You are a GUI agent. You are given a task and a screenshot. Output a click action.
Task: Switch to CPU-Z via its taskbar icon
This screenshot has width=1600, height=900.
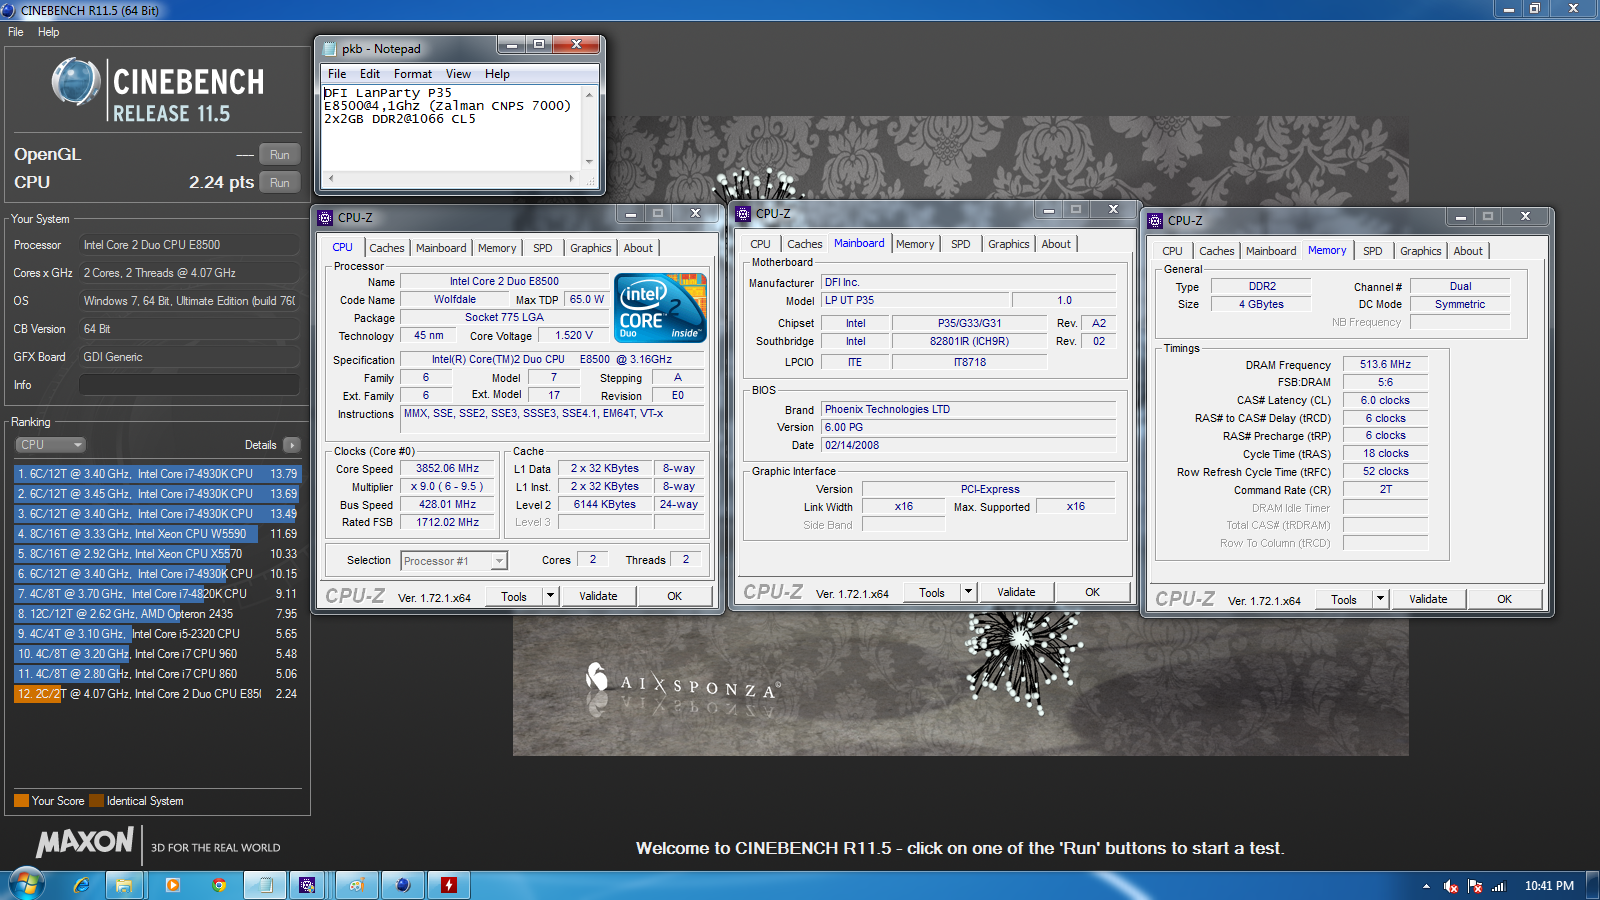click(307, 885)
